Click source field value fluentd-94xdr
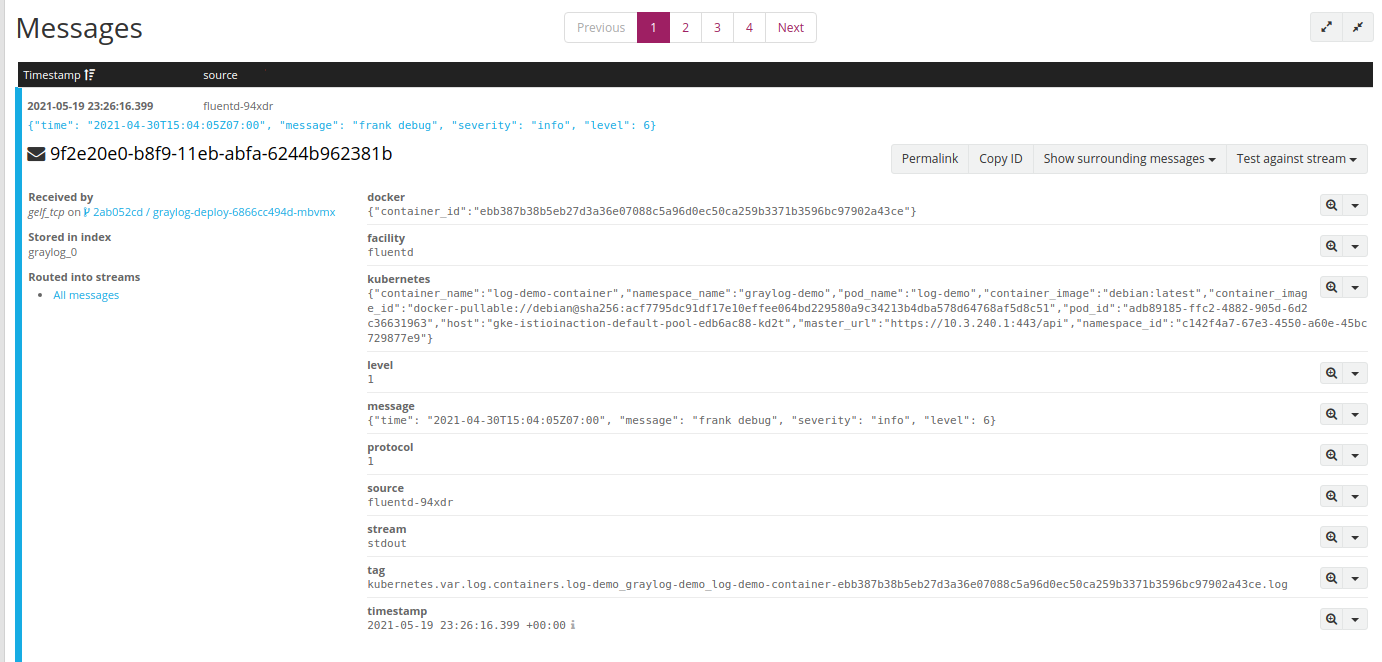 pyautogui.click(x=410, y=502)
